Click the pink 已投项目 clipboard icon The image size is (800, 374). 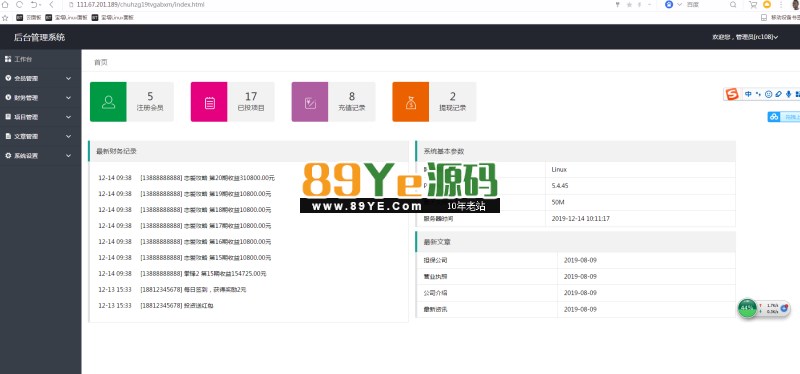pyautogui.click(x=209, y=102)
